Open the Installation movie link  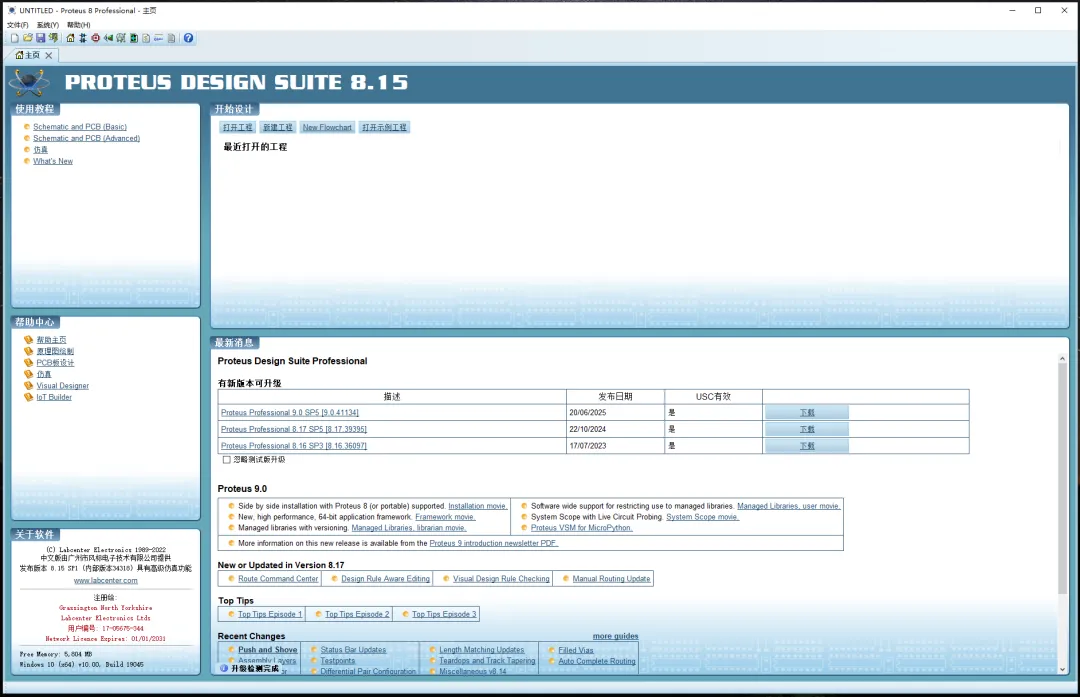point(478,506)
